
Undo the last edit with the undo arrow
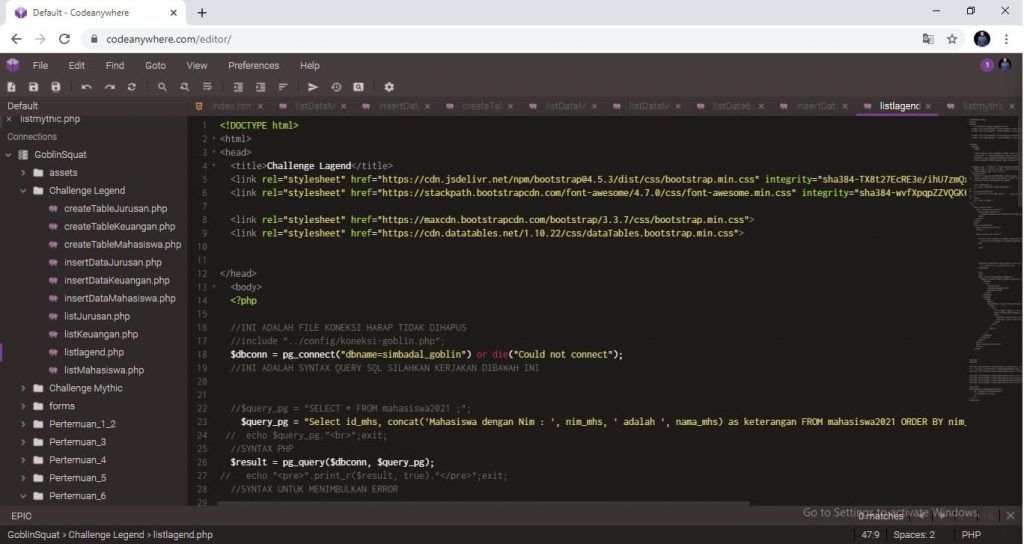click(87, 87)
